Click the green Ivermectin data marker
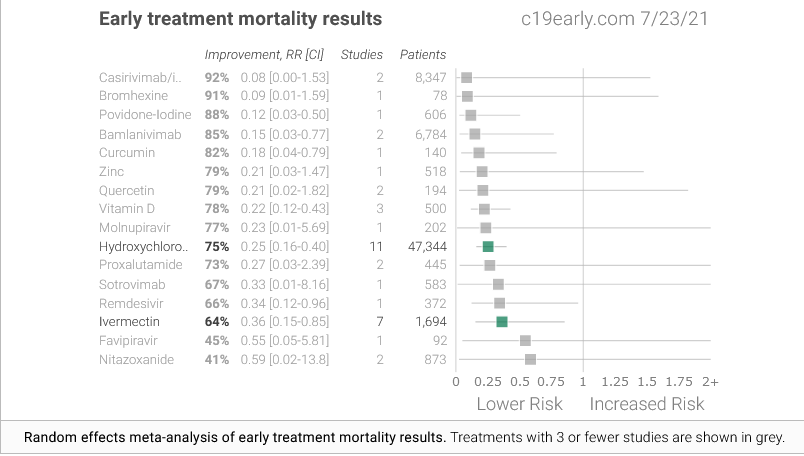Screen dimensions: 804x456 [x=502, y=321]
